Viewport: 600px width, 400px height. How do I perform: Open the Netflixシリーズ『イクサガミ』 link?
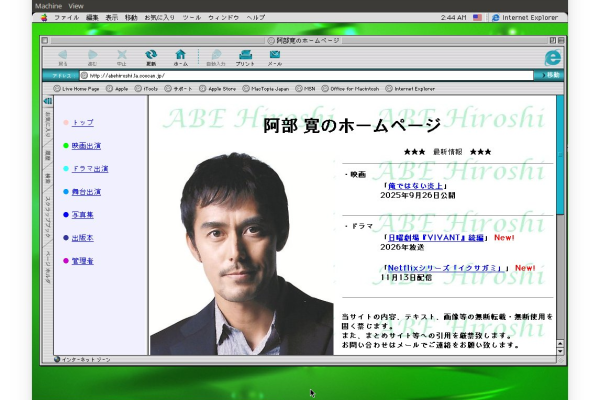[445, 268]
